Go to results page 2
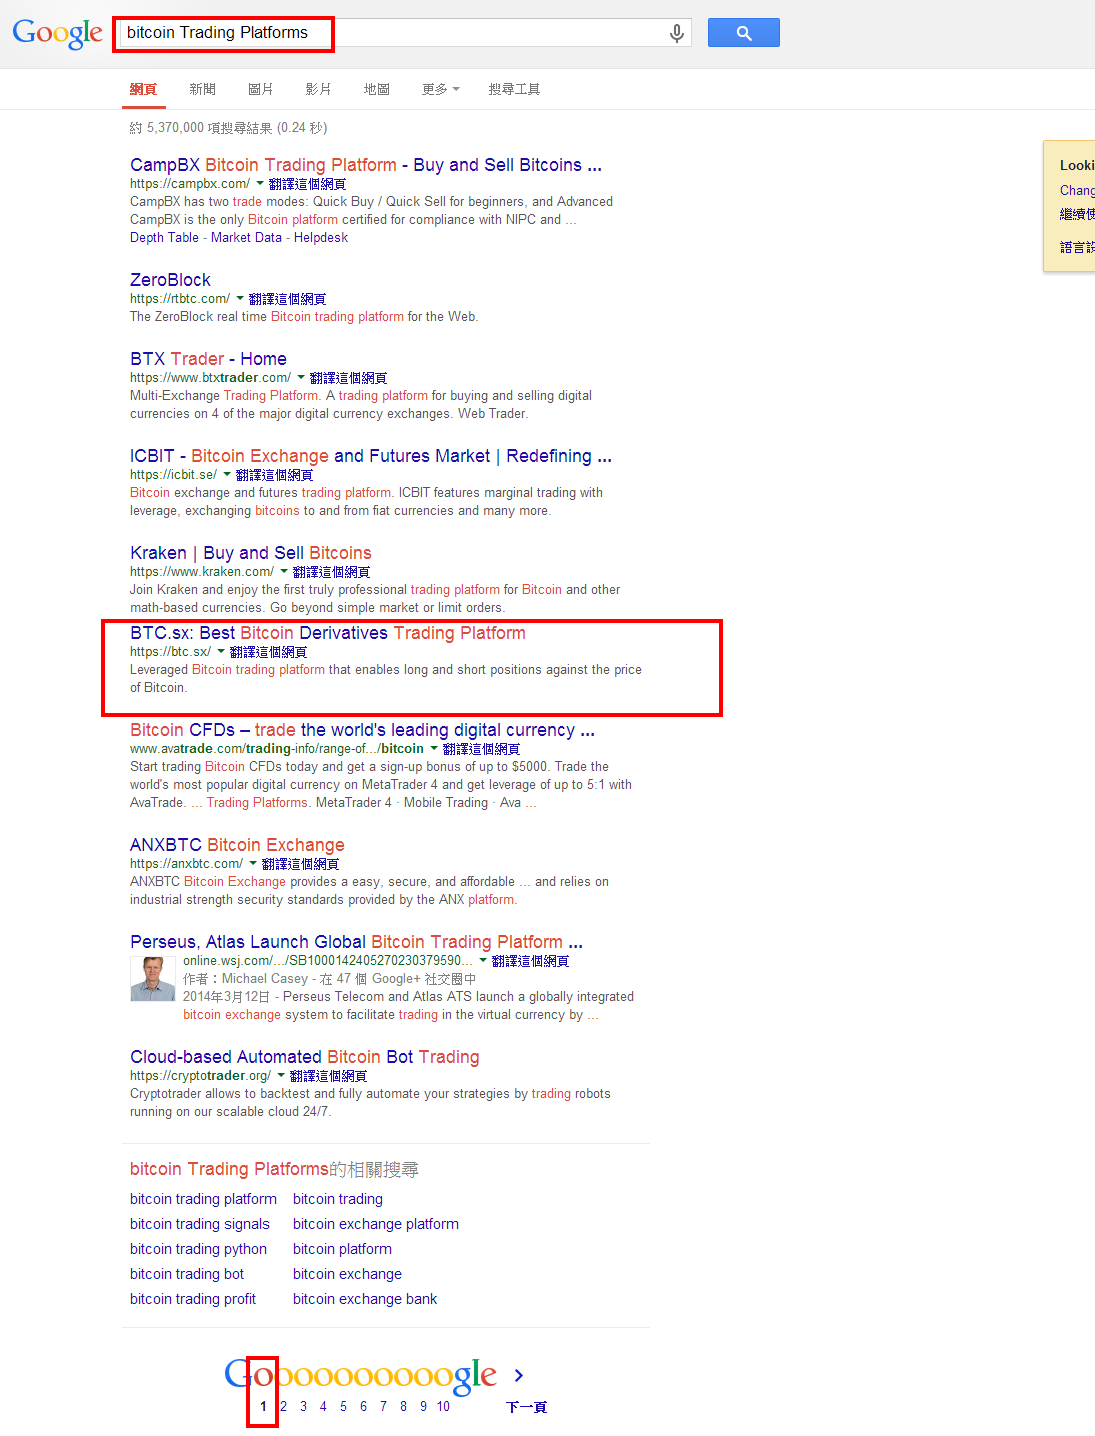The image size is (1095, 1436). [283, 1406]
